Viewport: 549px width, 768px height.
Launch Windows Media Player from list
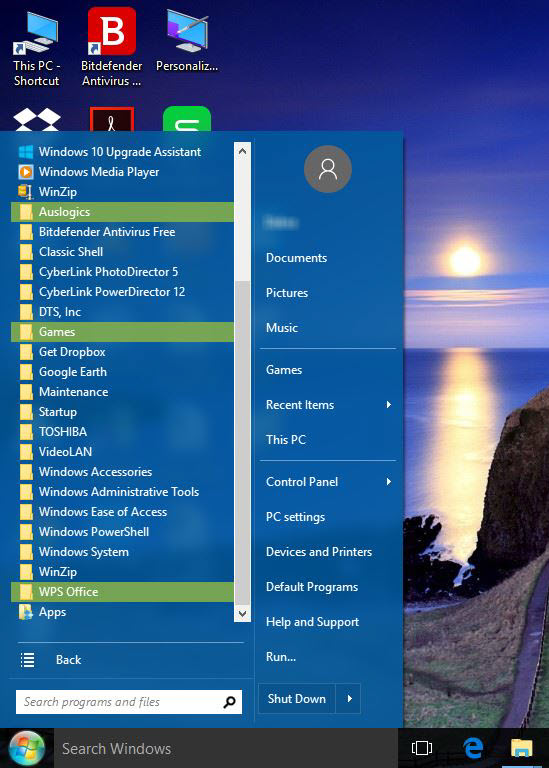coord(122,172)
